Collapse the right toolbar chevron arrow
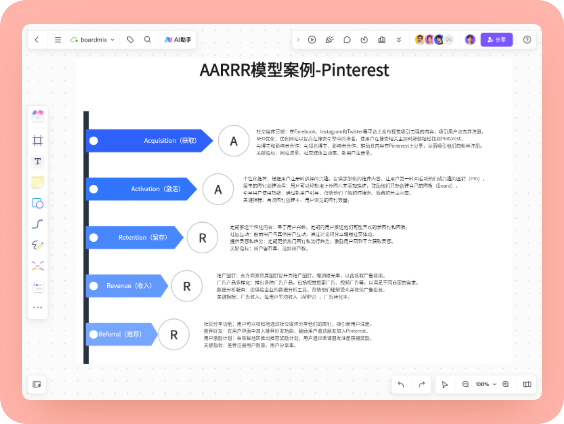The image size is (564, 424). [x=298, y=40]
